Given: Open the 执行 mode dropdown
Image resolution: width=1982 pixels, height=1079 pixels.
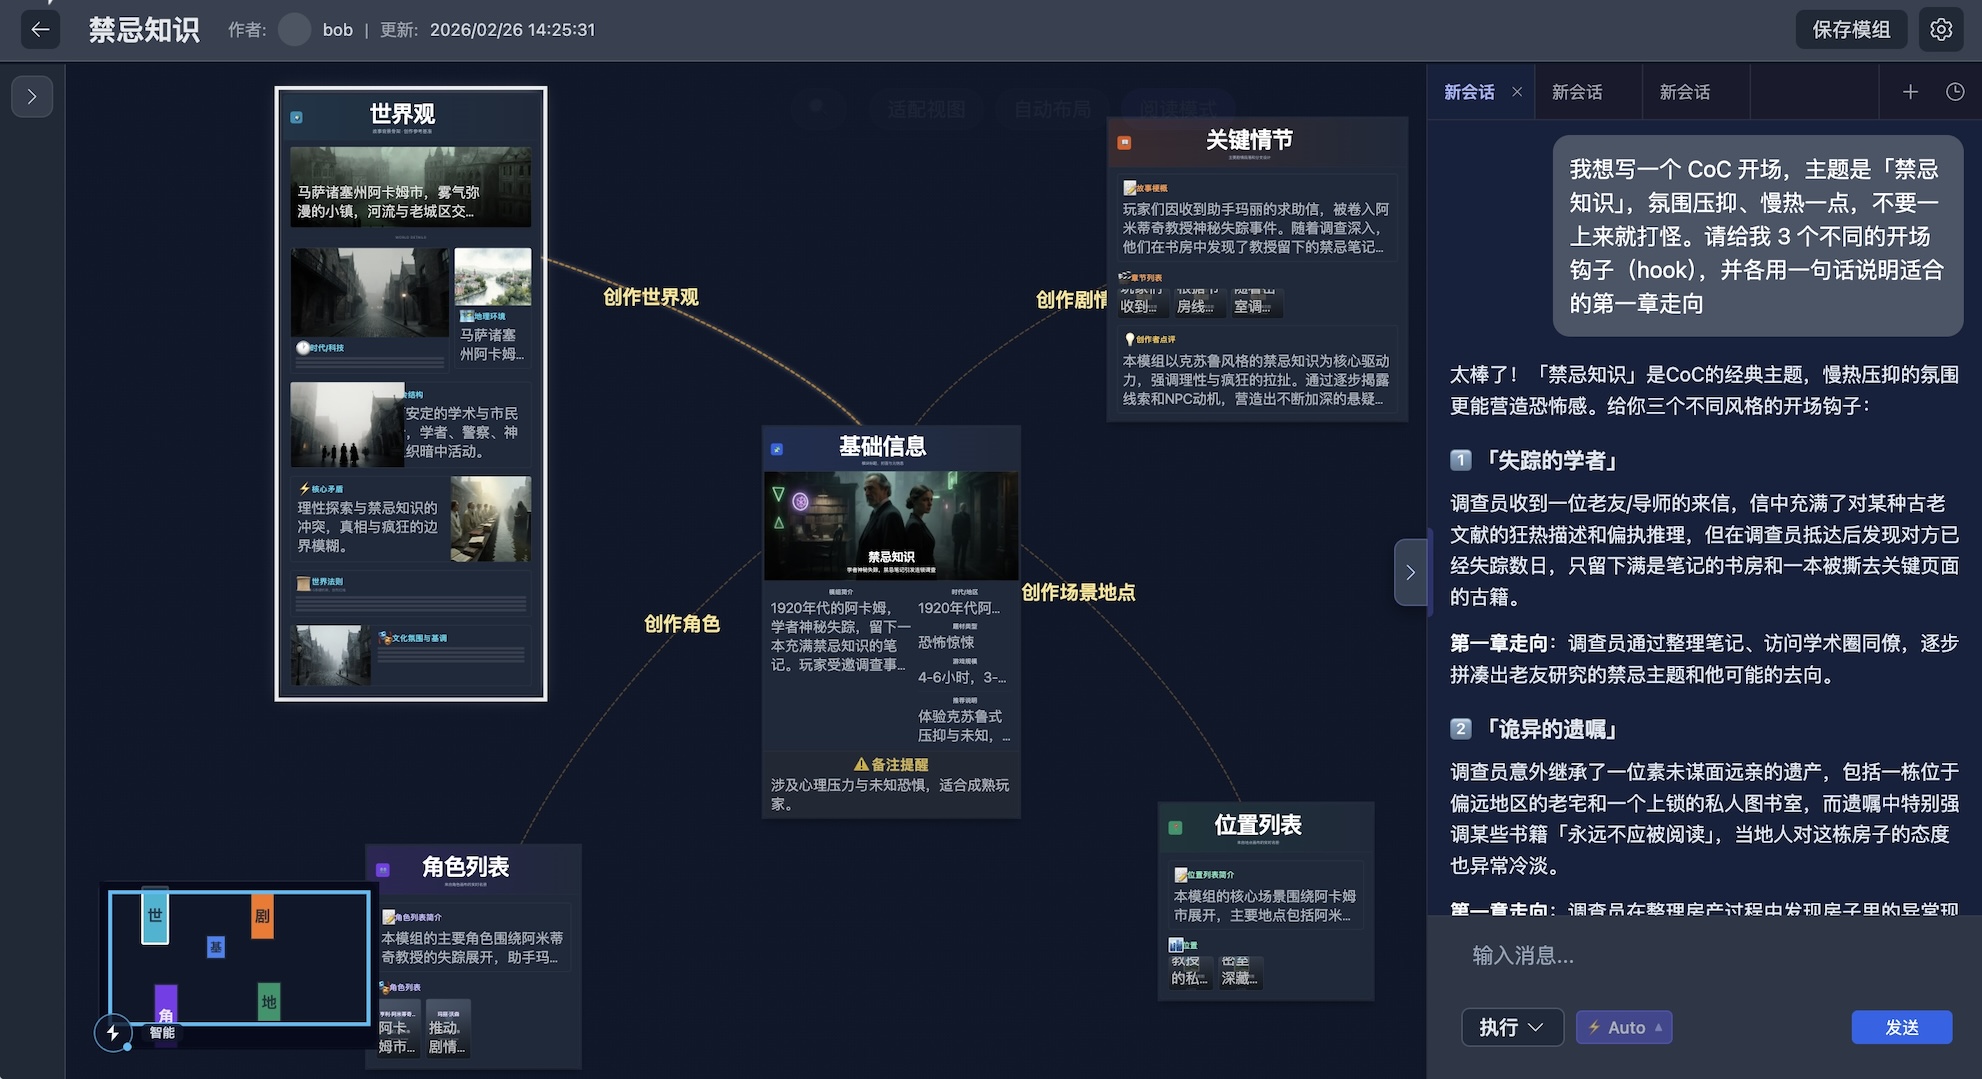Looking at the screenshot, I should [1511, 1027].
